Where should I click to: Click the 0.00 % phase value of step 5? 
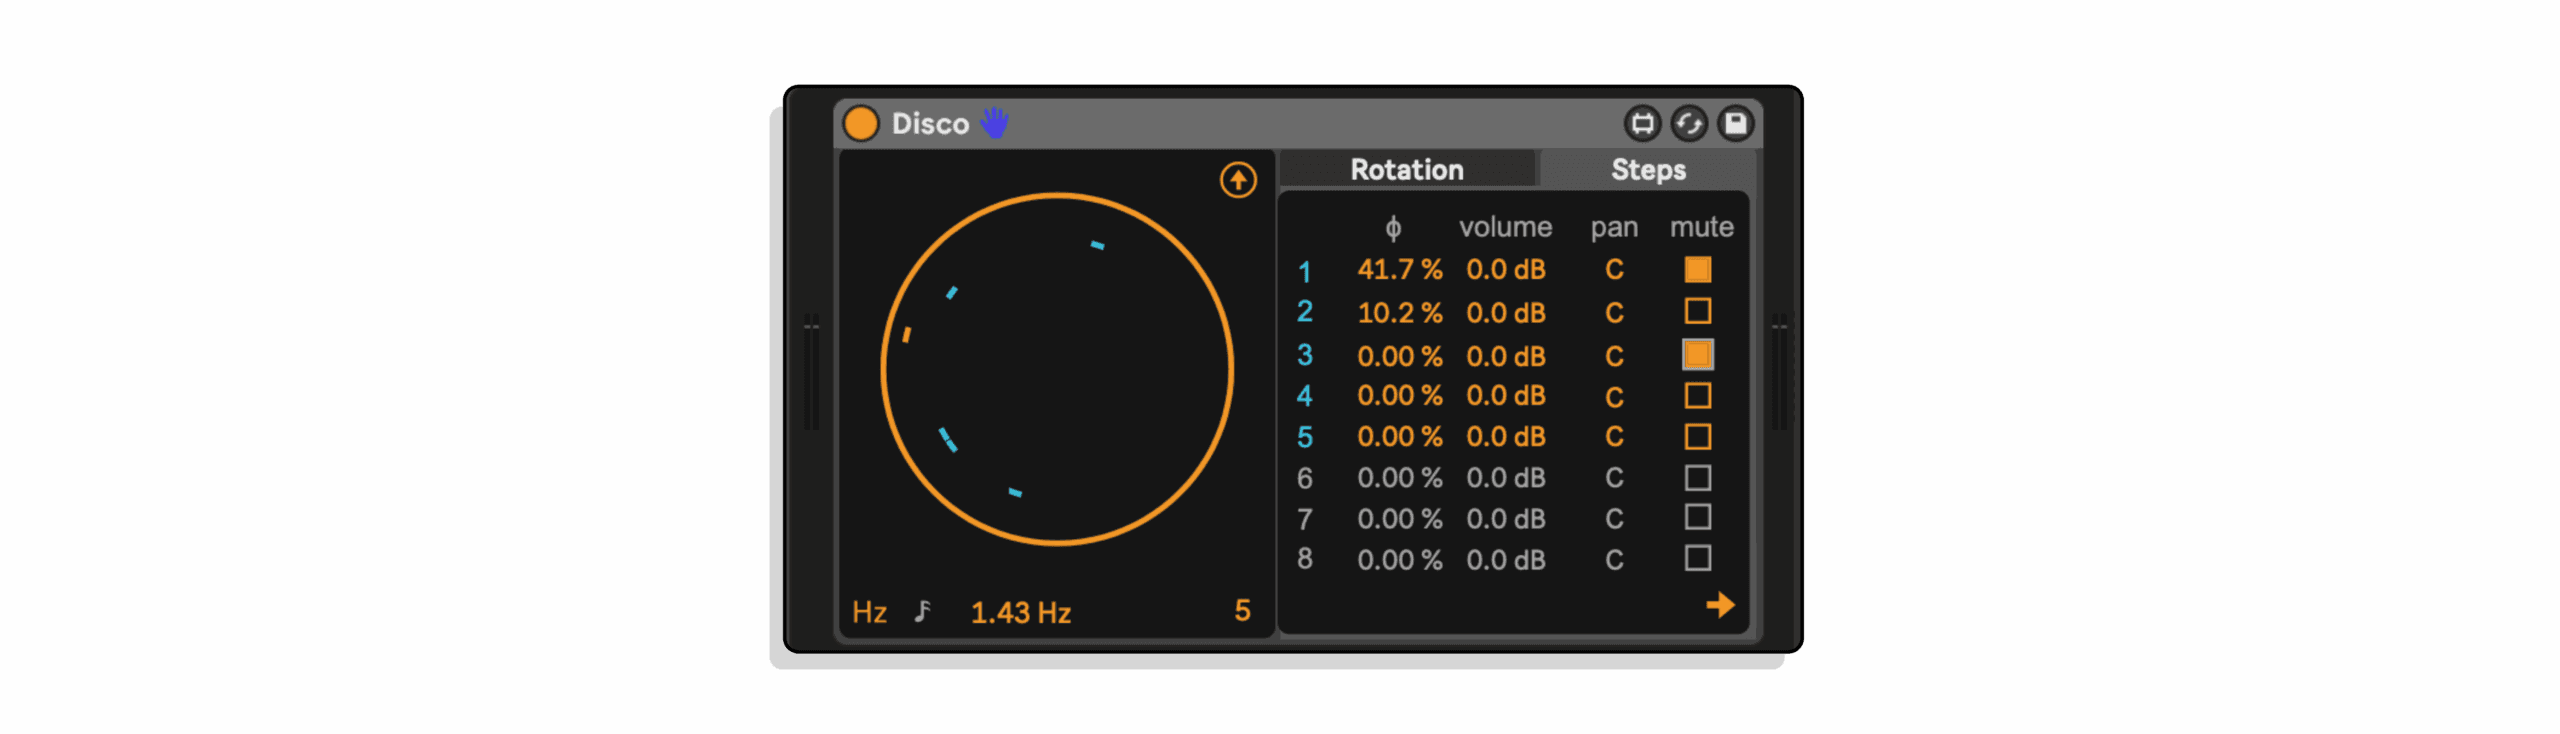coord(1399,436)
